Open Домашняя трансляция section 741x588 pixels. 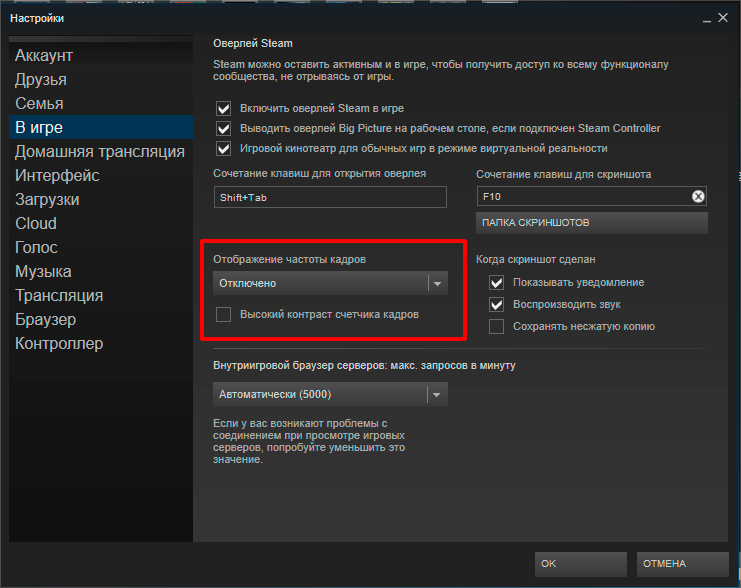pyautogui.click(x=100, y=151)
